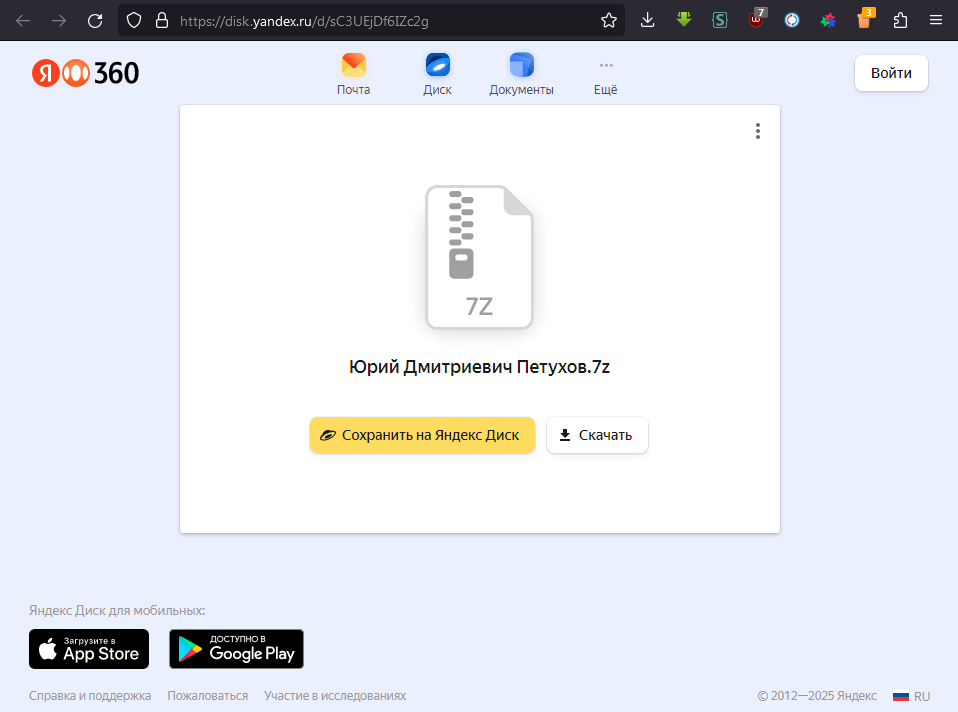This screenshot has height=712, width=958.
Task: Show site security padlock info
Action: [x=162, y=21]
